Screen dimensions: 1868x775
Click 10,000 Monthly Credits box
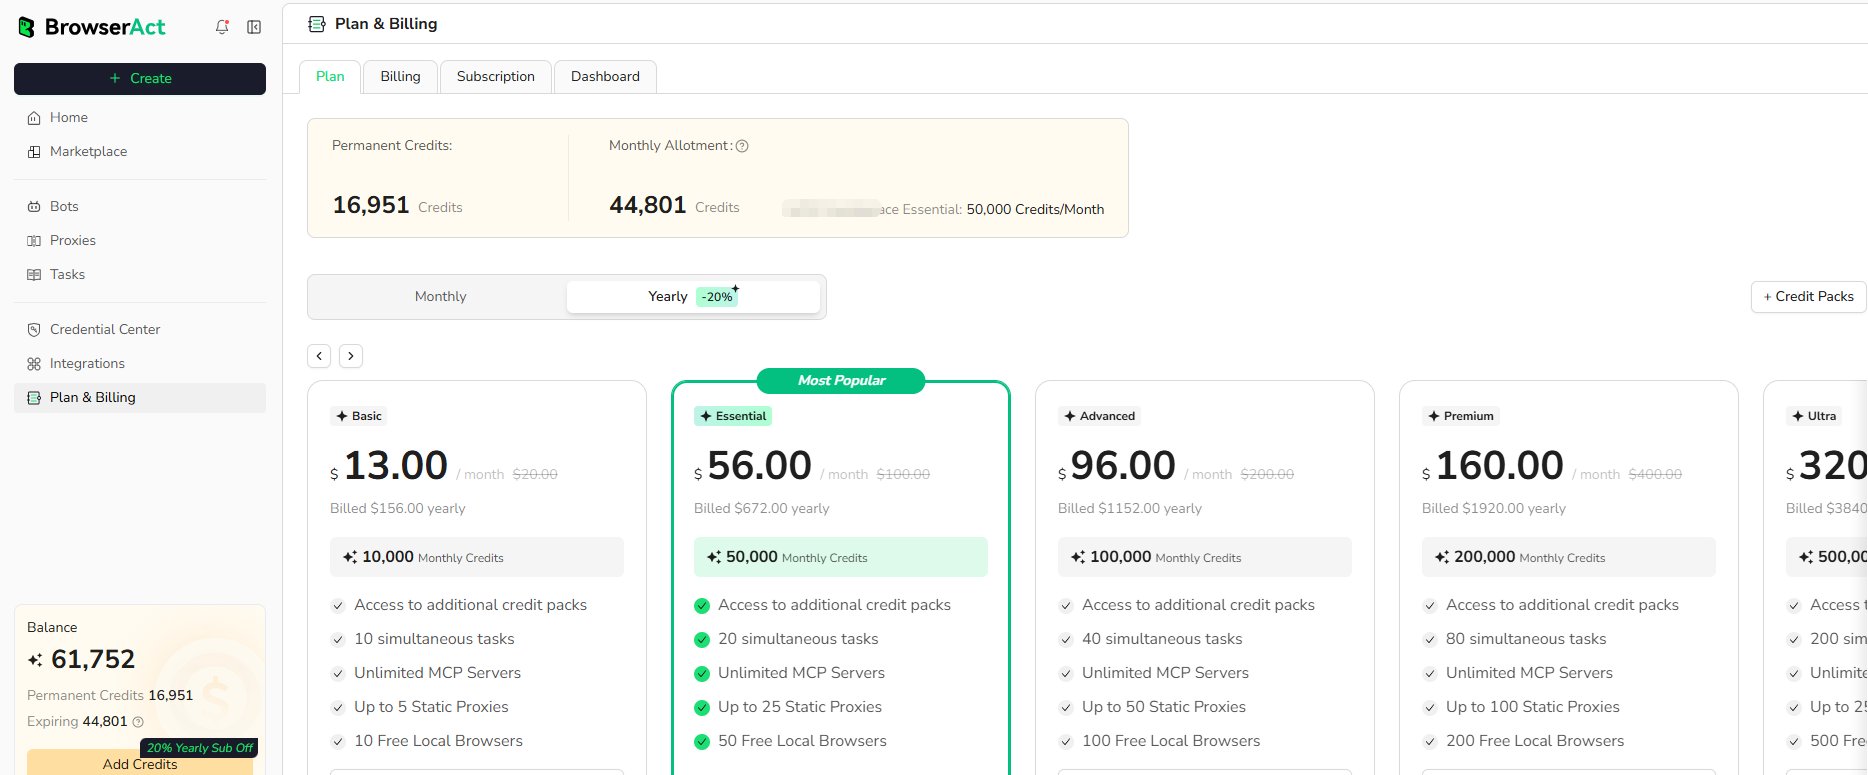coord(477,557)
